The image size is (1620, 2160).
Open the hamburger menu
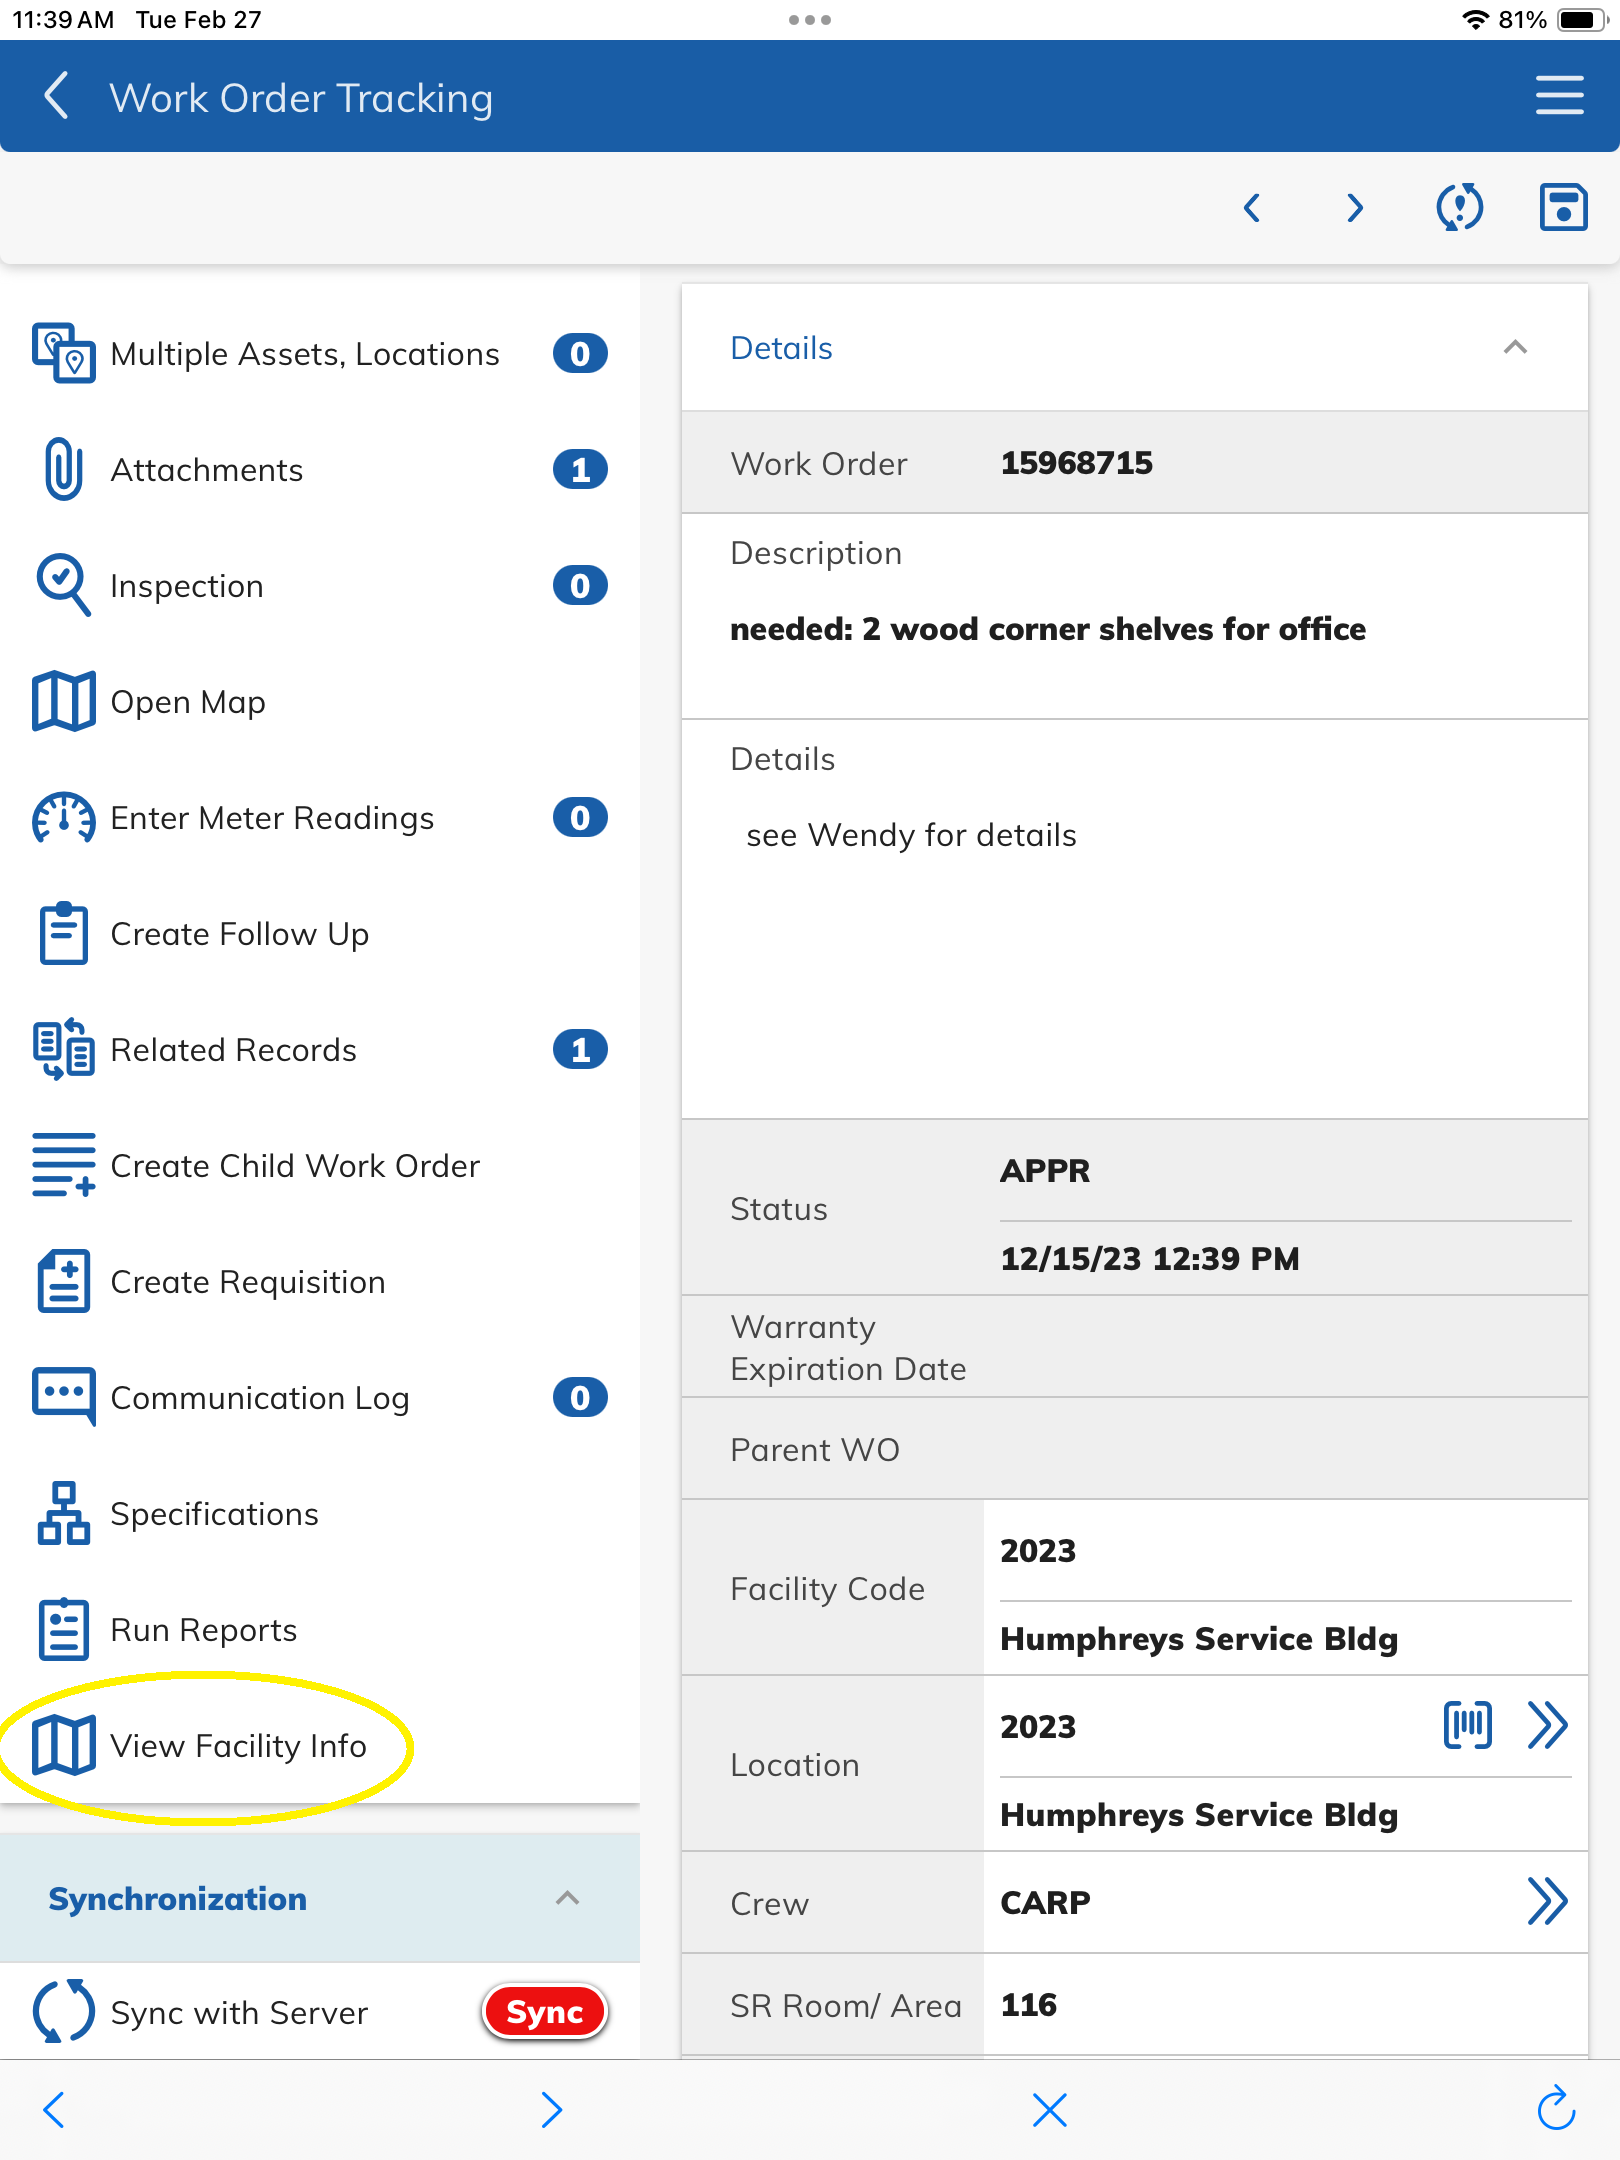pyautogui.click(x=1559, y=96)
